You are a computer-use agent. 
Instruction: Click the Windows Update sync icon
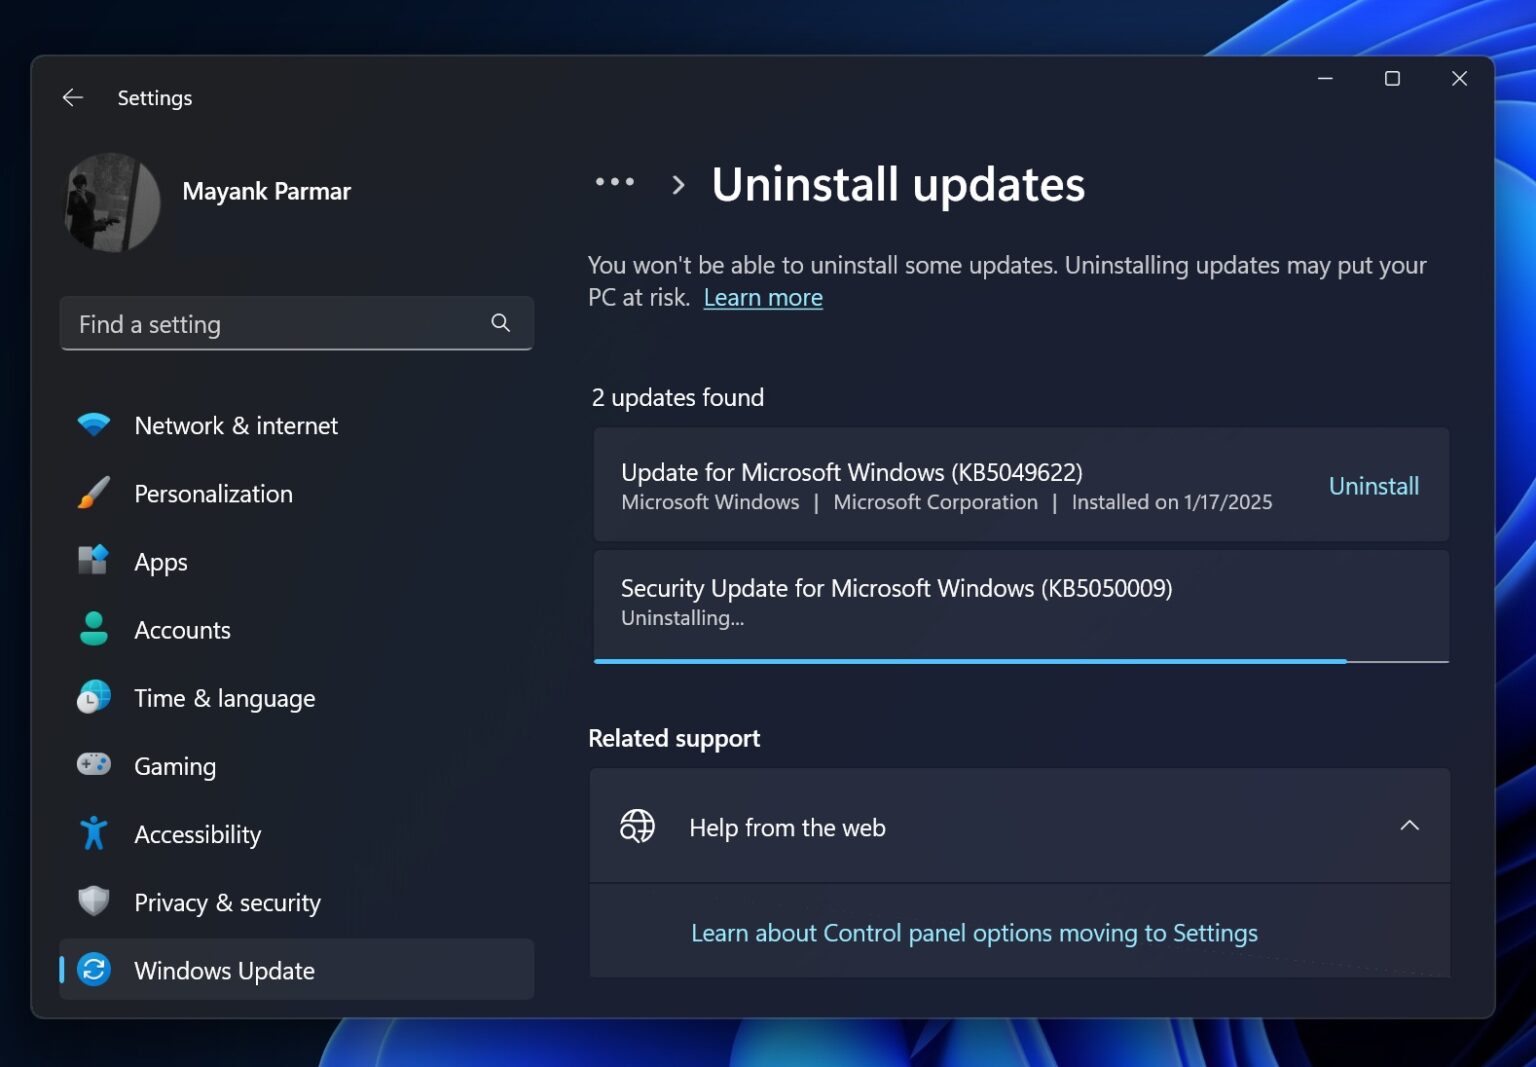(93, 969)
